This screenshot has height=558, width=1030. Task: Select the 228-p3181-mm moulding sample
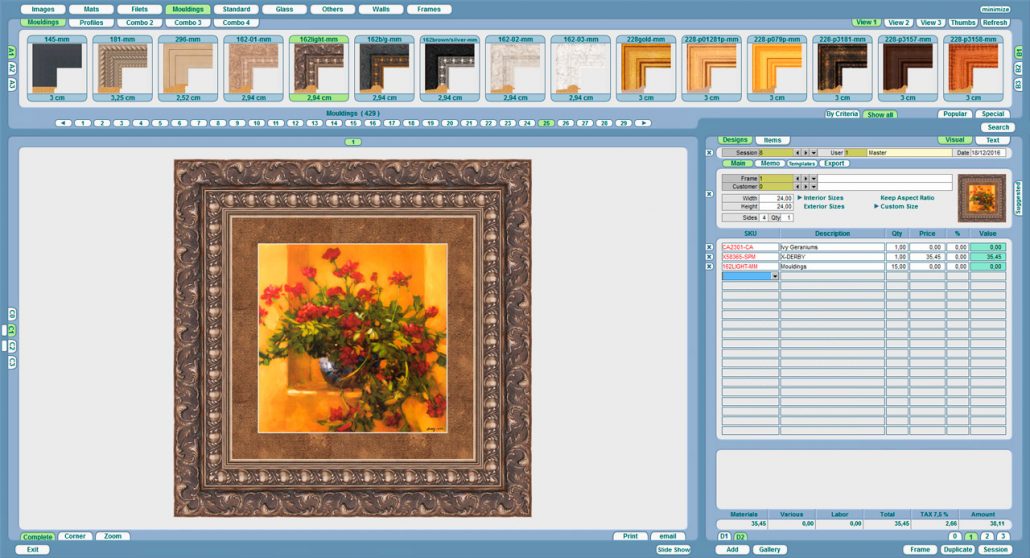point(843,68)
